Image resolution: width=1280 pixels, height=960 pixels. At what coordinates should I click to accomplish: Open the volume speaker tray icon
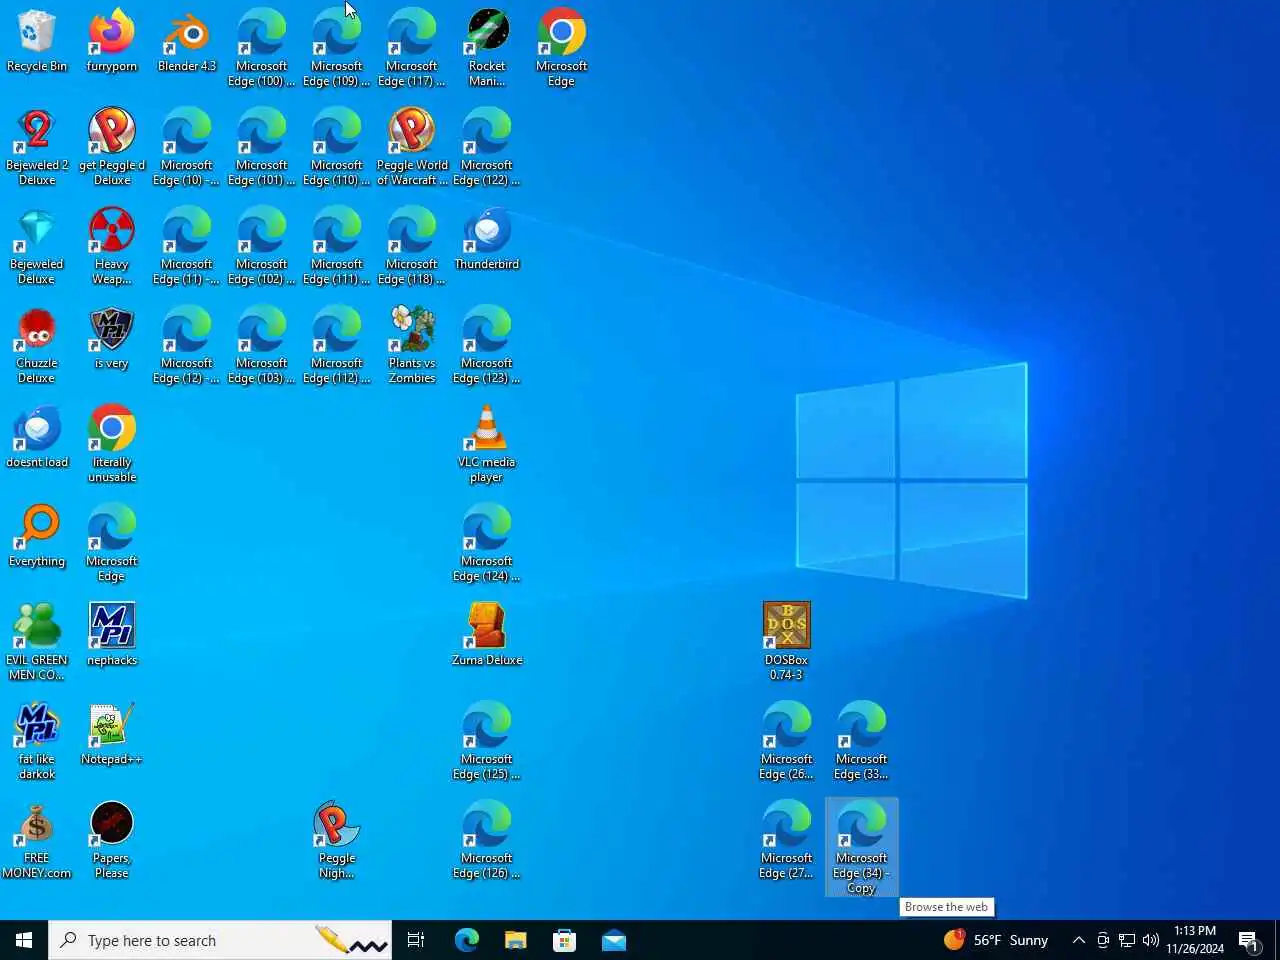point(1151,940)
